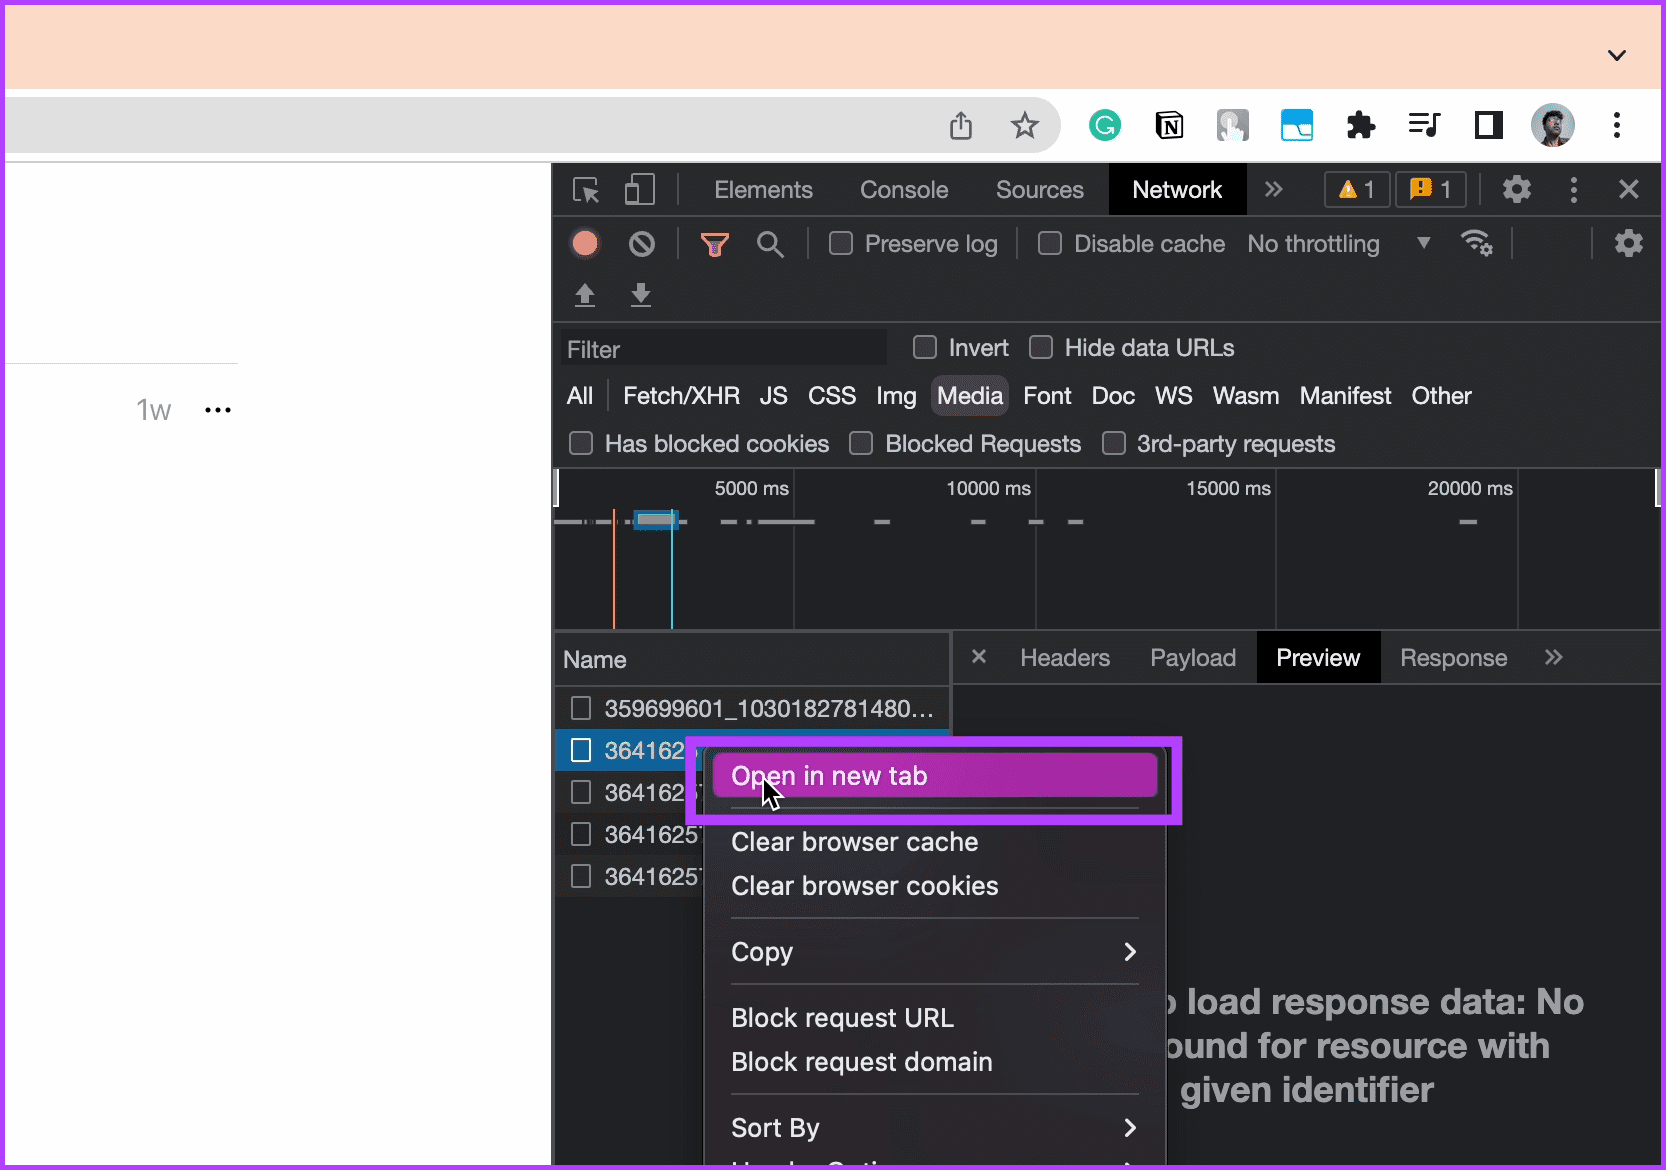Switch to the Response tab
The image size is (1666, 1170).
click(x=1453, y=657)
